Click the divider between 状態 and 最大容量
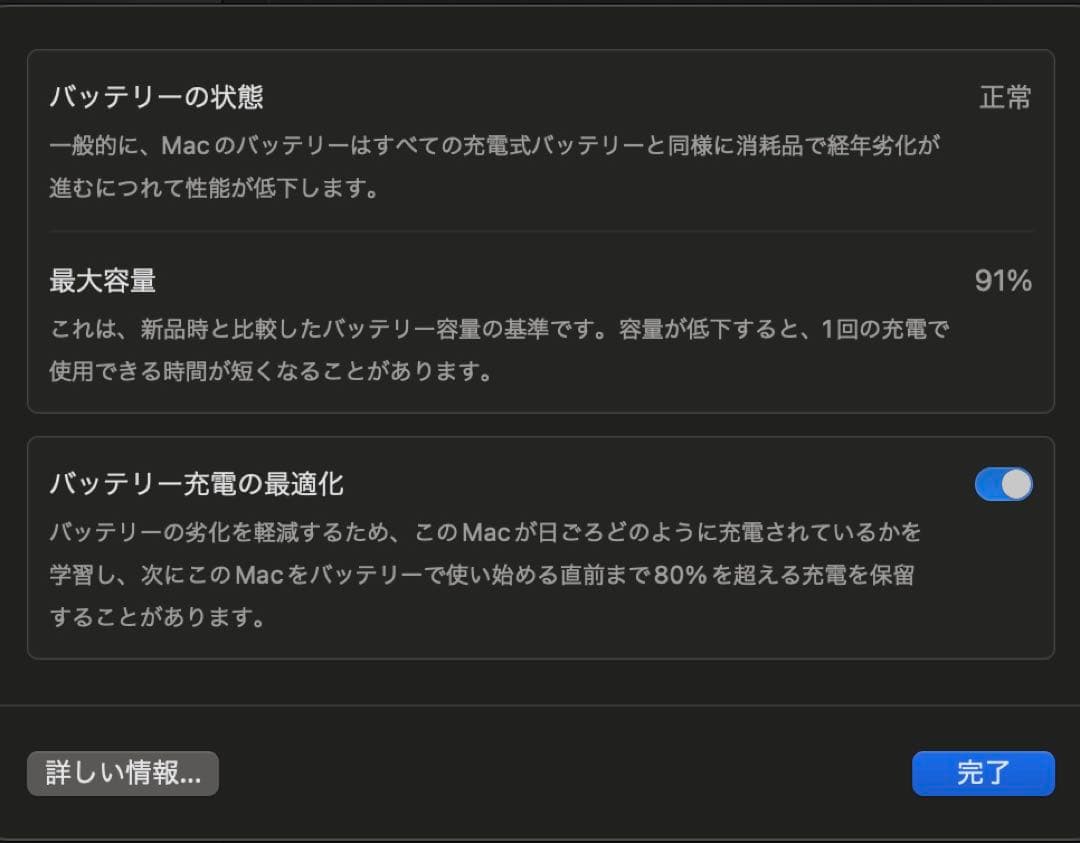1080x843 pixels. tap(541, 231)
